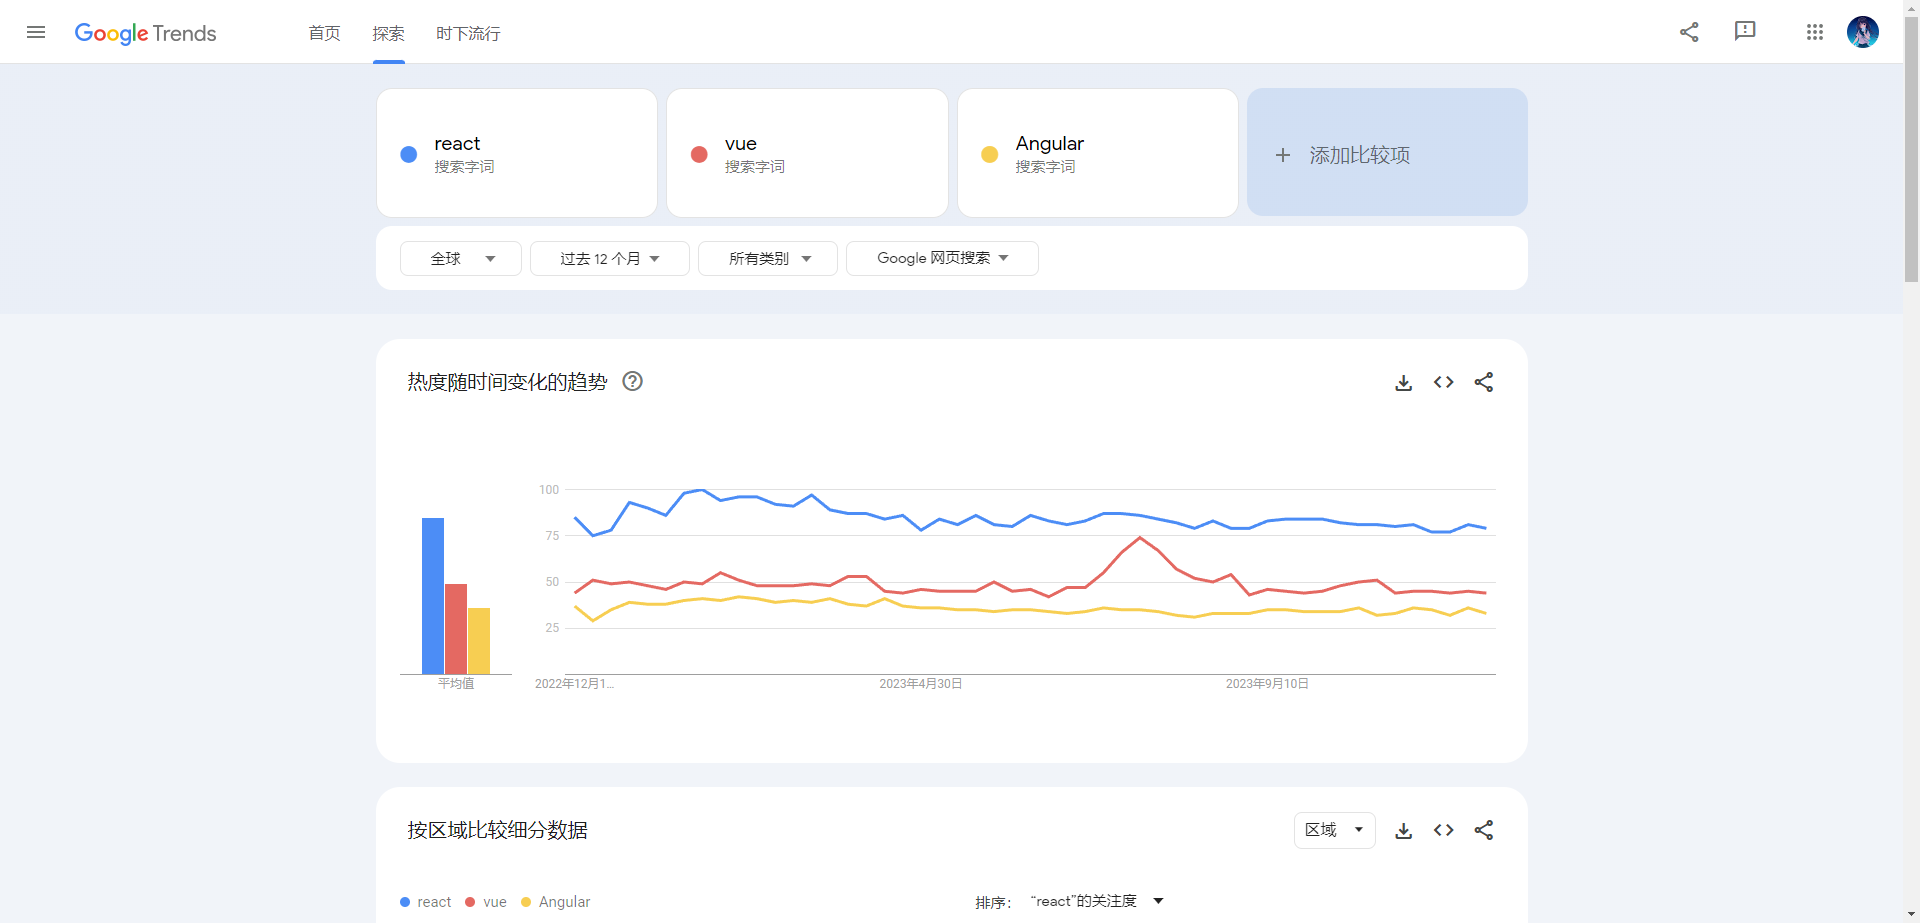Open the Google apps grid
The width and height of the screenshot is (1920, 923).
[1815, 32]
